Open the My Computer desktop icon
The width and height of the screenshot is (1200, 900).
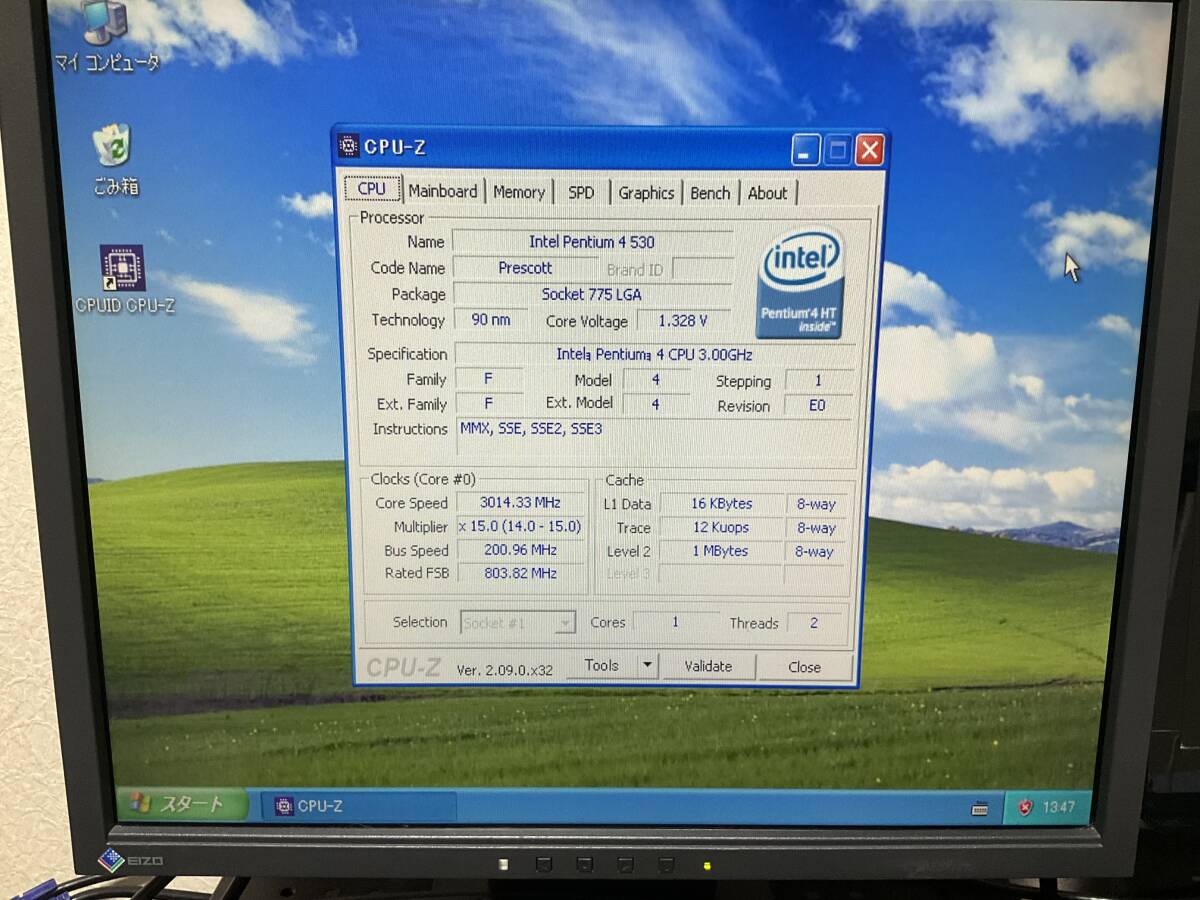pyautogui.click(x=106, y=36)
